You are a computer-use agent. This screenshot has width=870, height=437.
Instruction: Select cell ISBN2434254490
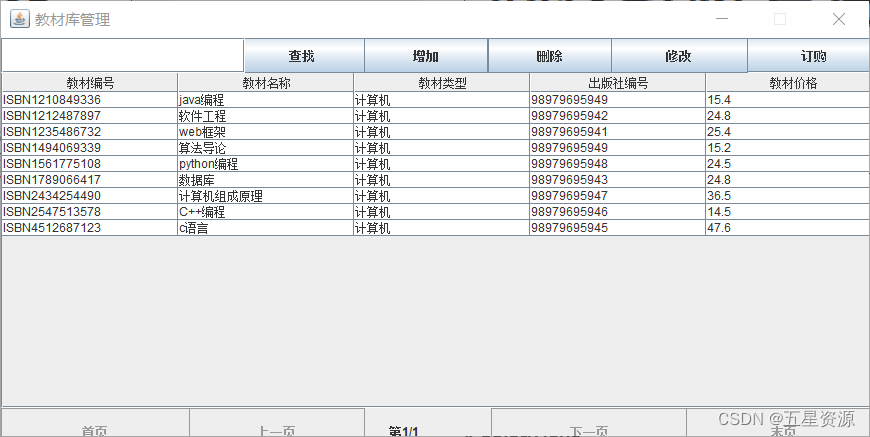[x=90, y=196]
